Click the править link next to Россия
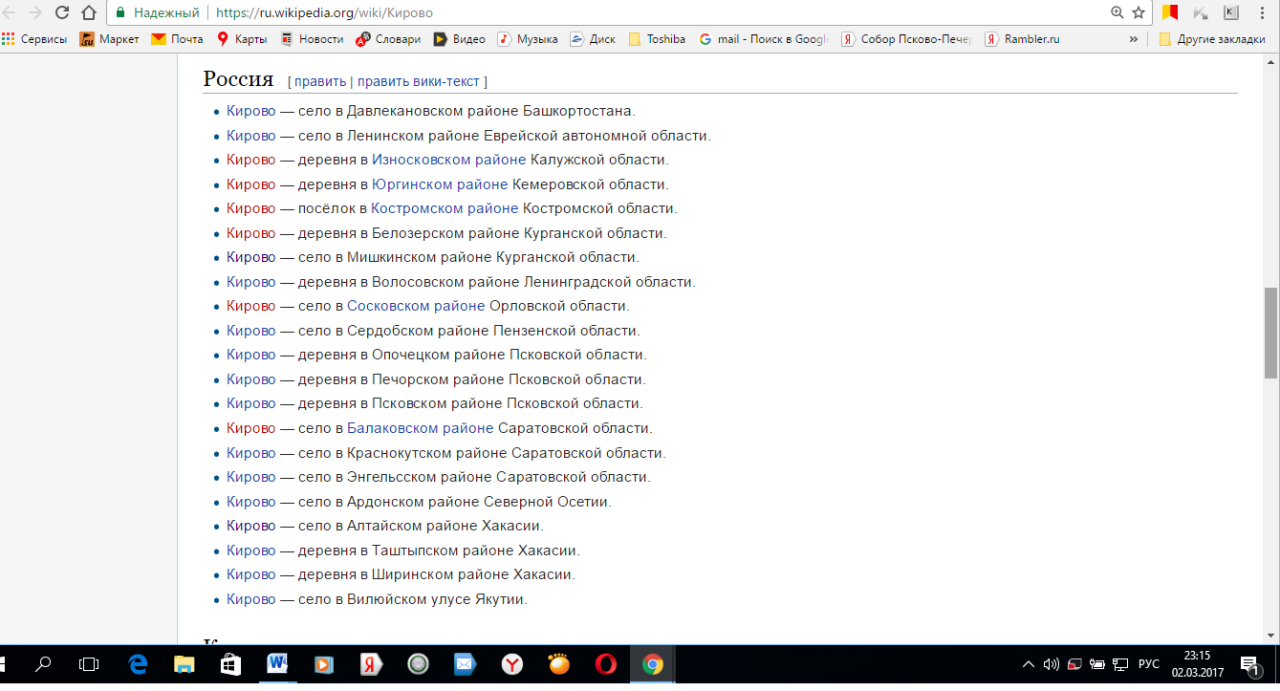 tap(320, 81)
